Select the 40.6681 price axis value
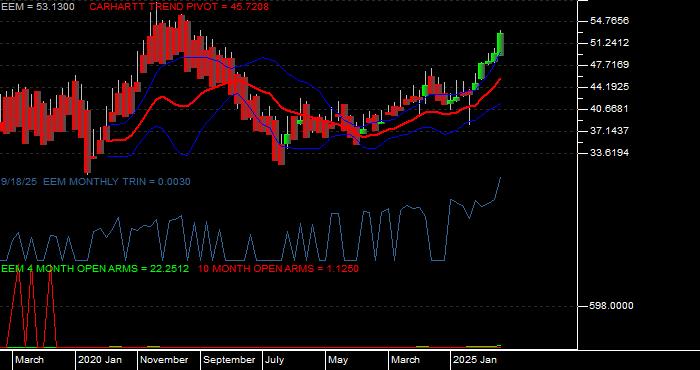 tap(609, 109)
